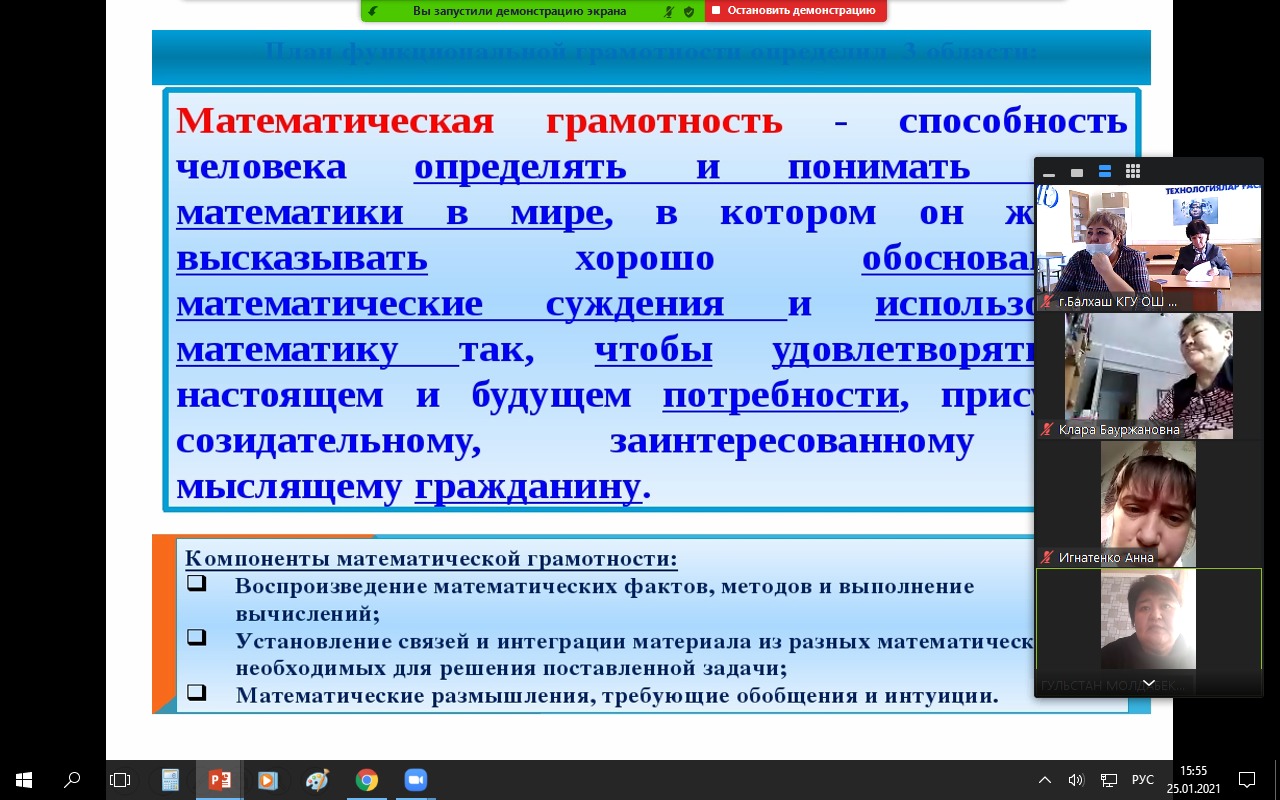Viewport: 1280px width, 800px height.
Task: Switch Zoom panel to single active speaker view
Action: (x=1077, y=172)
